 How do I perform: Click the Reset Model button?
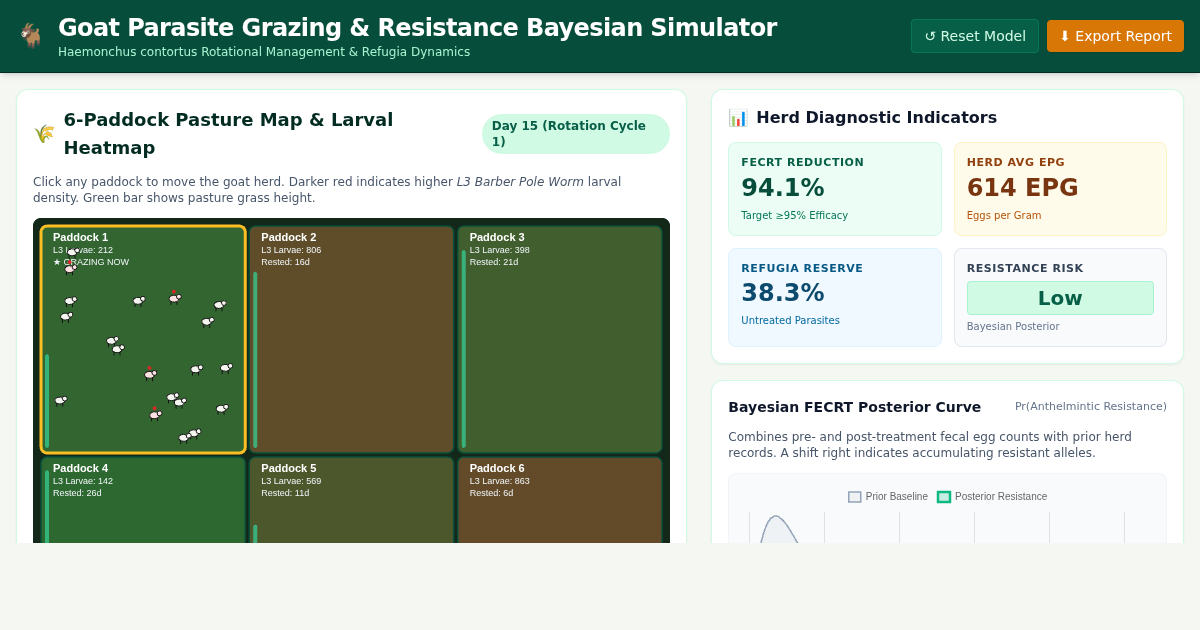(x=974, y=36)
